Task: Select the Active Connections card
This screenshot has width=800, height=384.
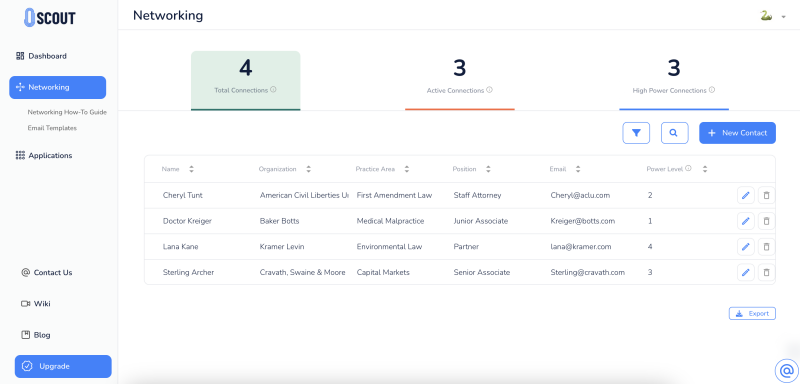Action: point(460,81)
